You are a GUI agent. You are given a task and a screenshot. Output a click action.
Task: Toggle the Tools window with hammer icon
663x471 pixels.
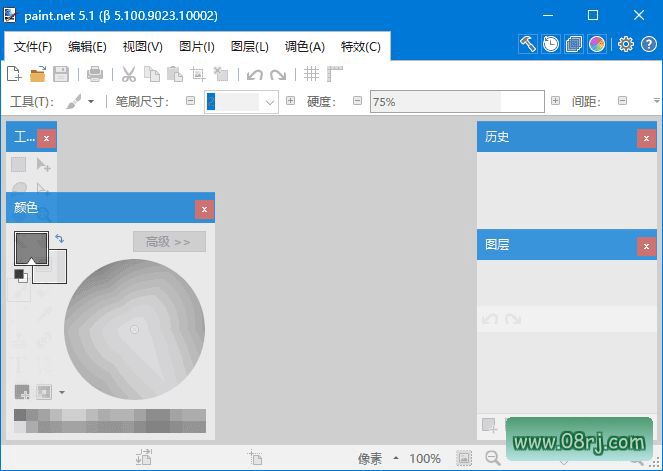tap(528, 44)
